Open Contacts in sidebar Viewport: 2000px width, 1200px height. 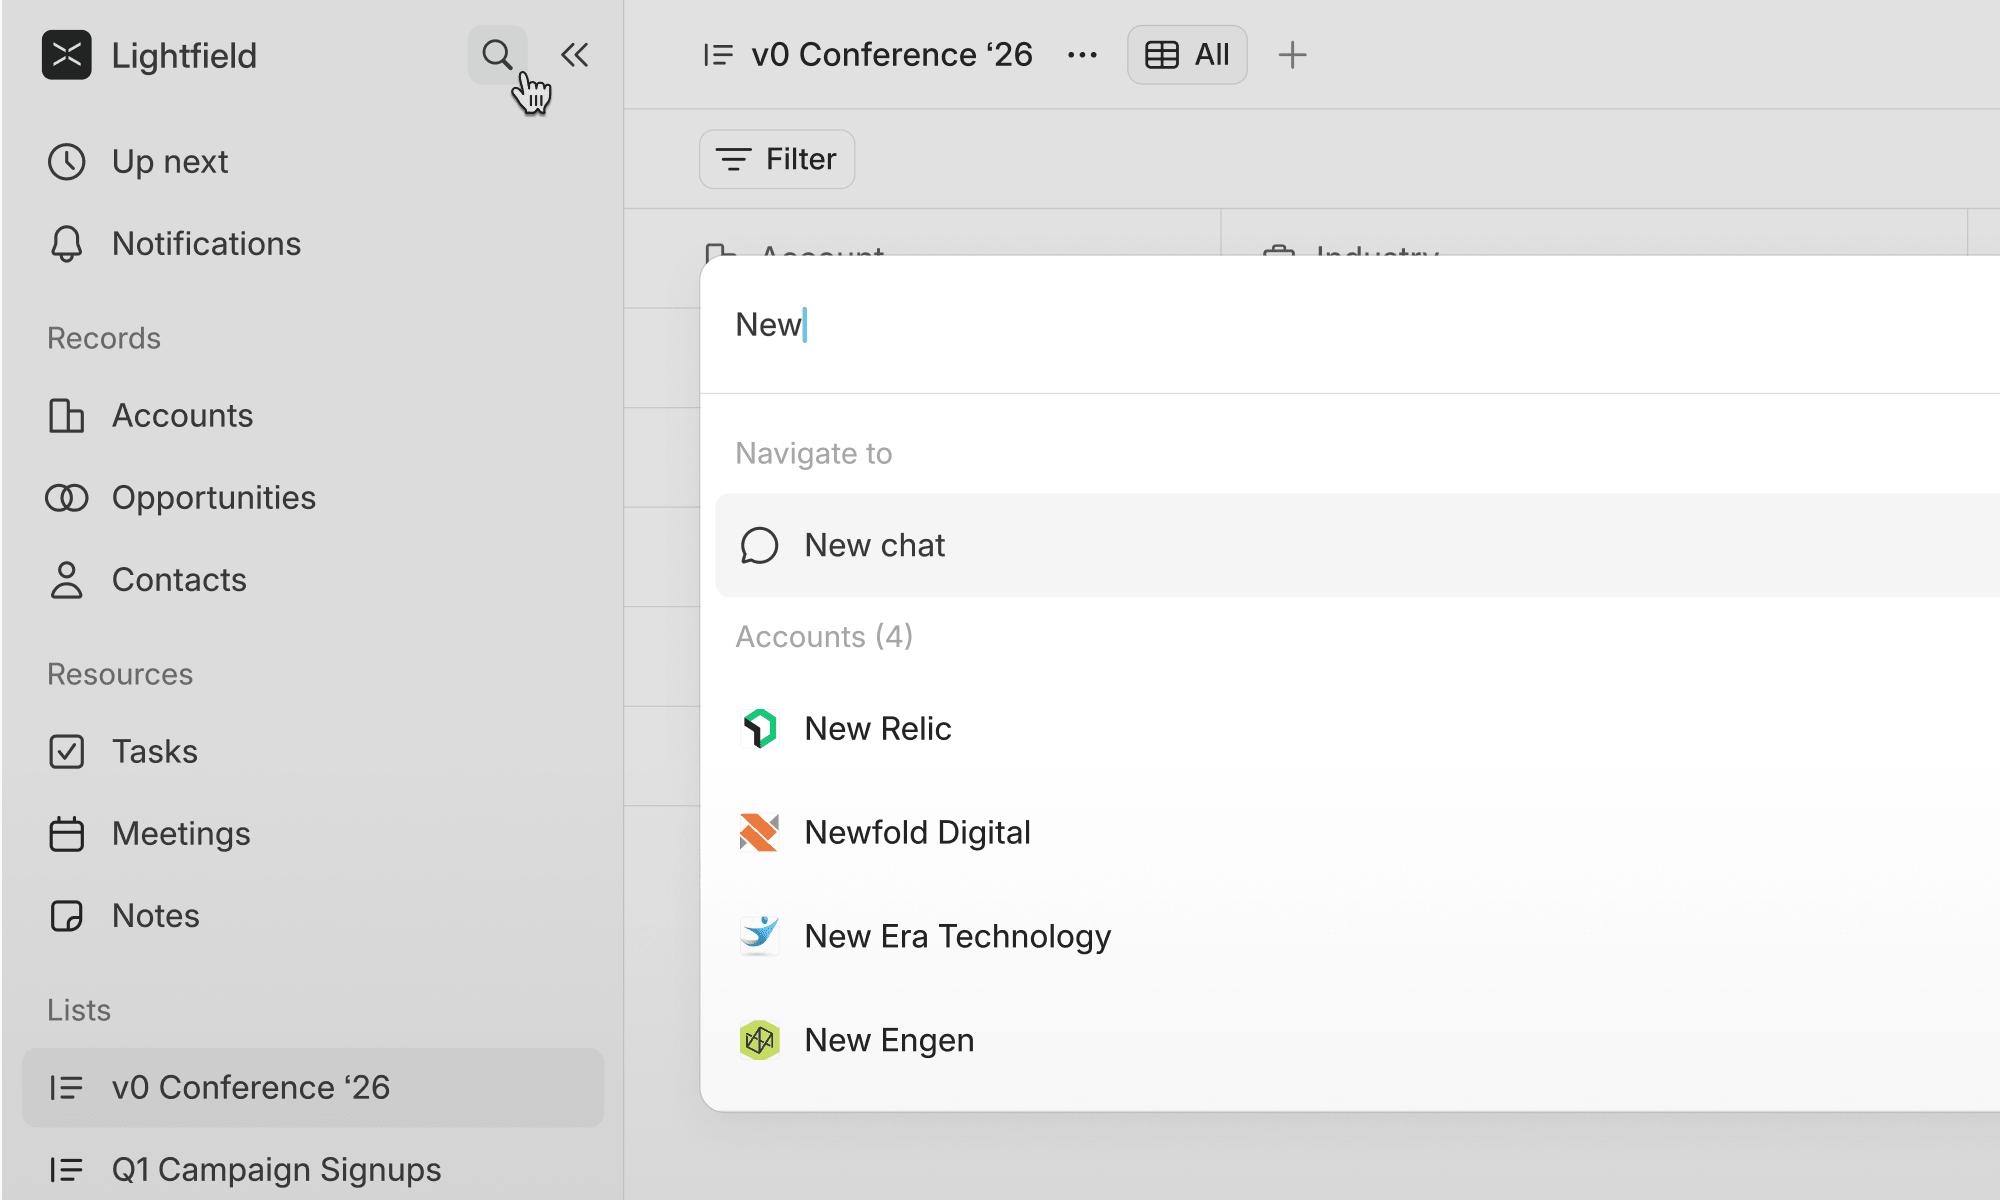pyautogui.click(x=179, y=580)
